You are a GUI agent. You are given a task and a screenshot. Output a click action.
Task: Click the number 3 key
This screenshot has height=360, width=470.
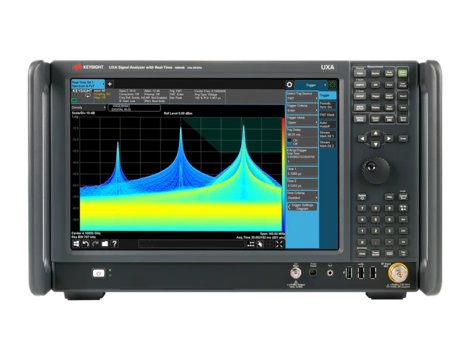point(389,231)
